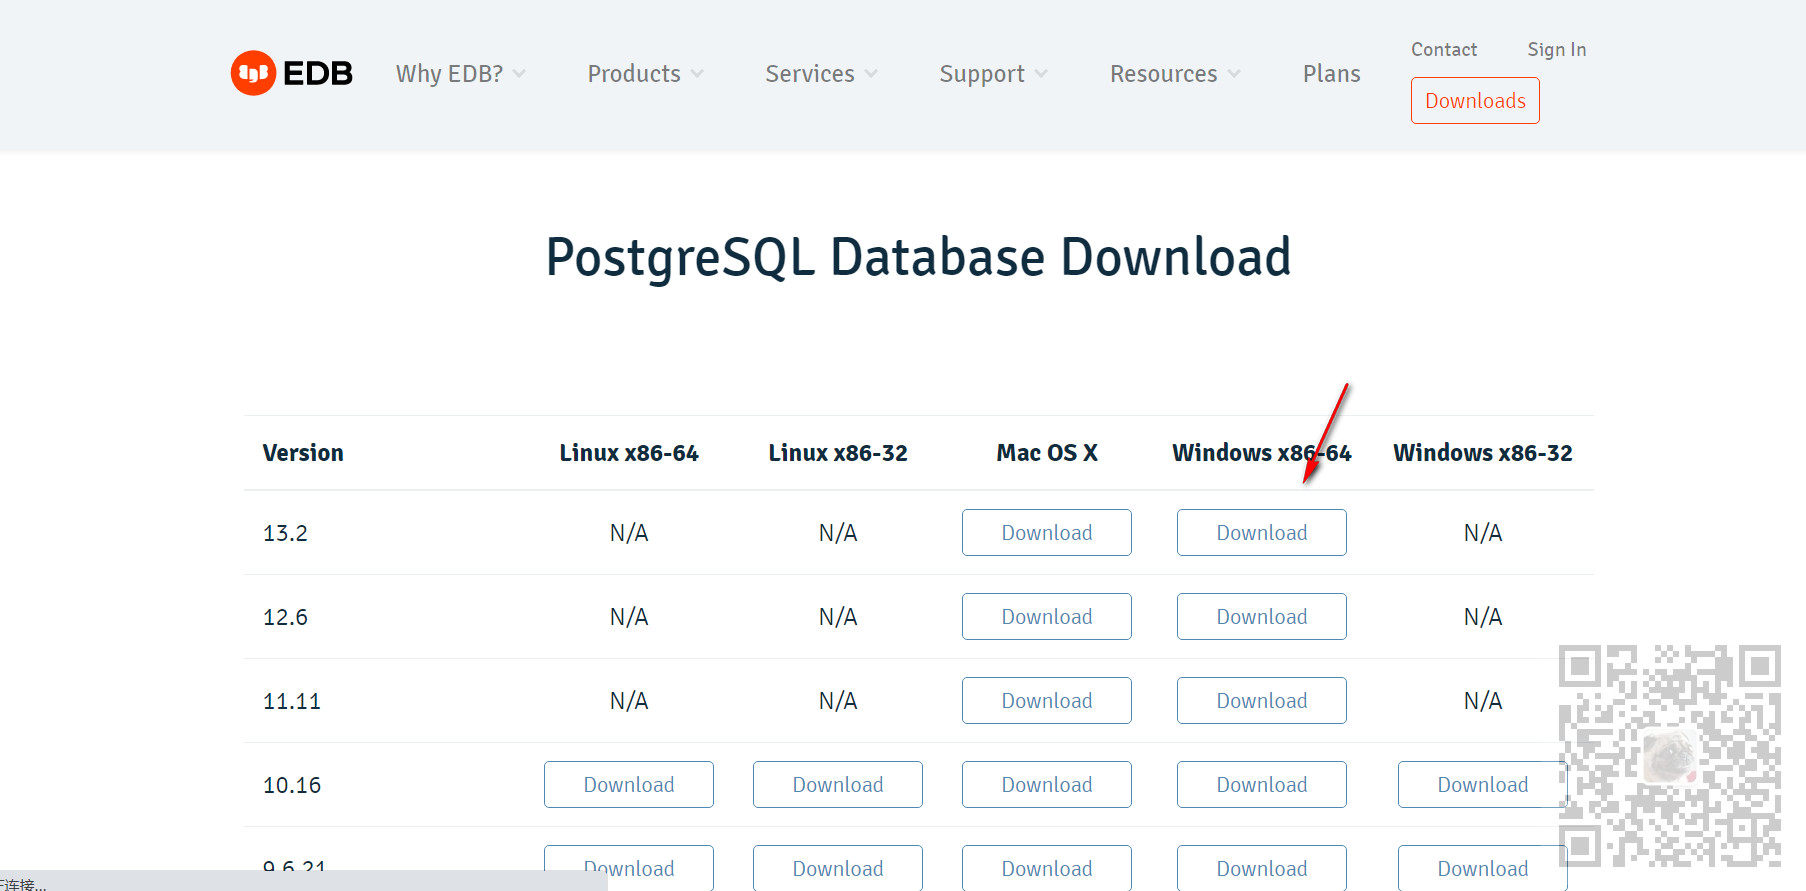Click the 13.2 version cell

click(x=285, y=533)
